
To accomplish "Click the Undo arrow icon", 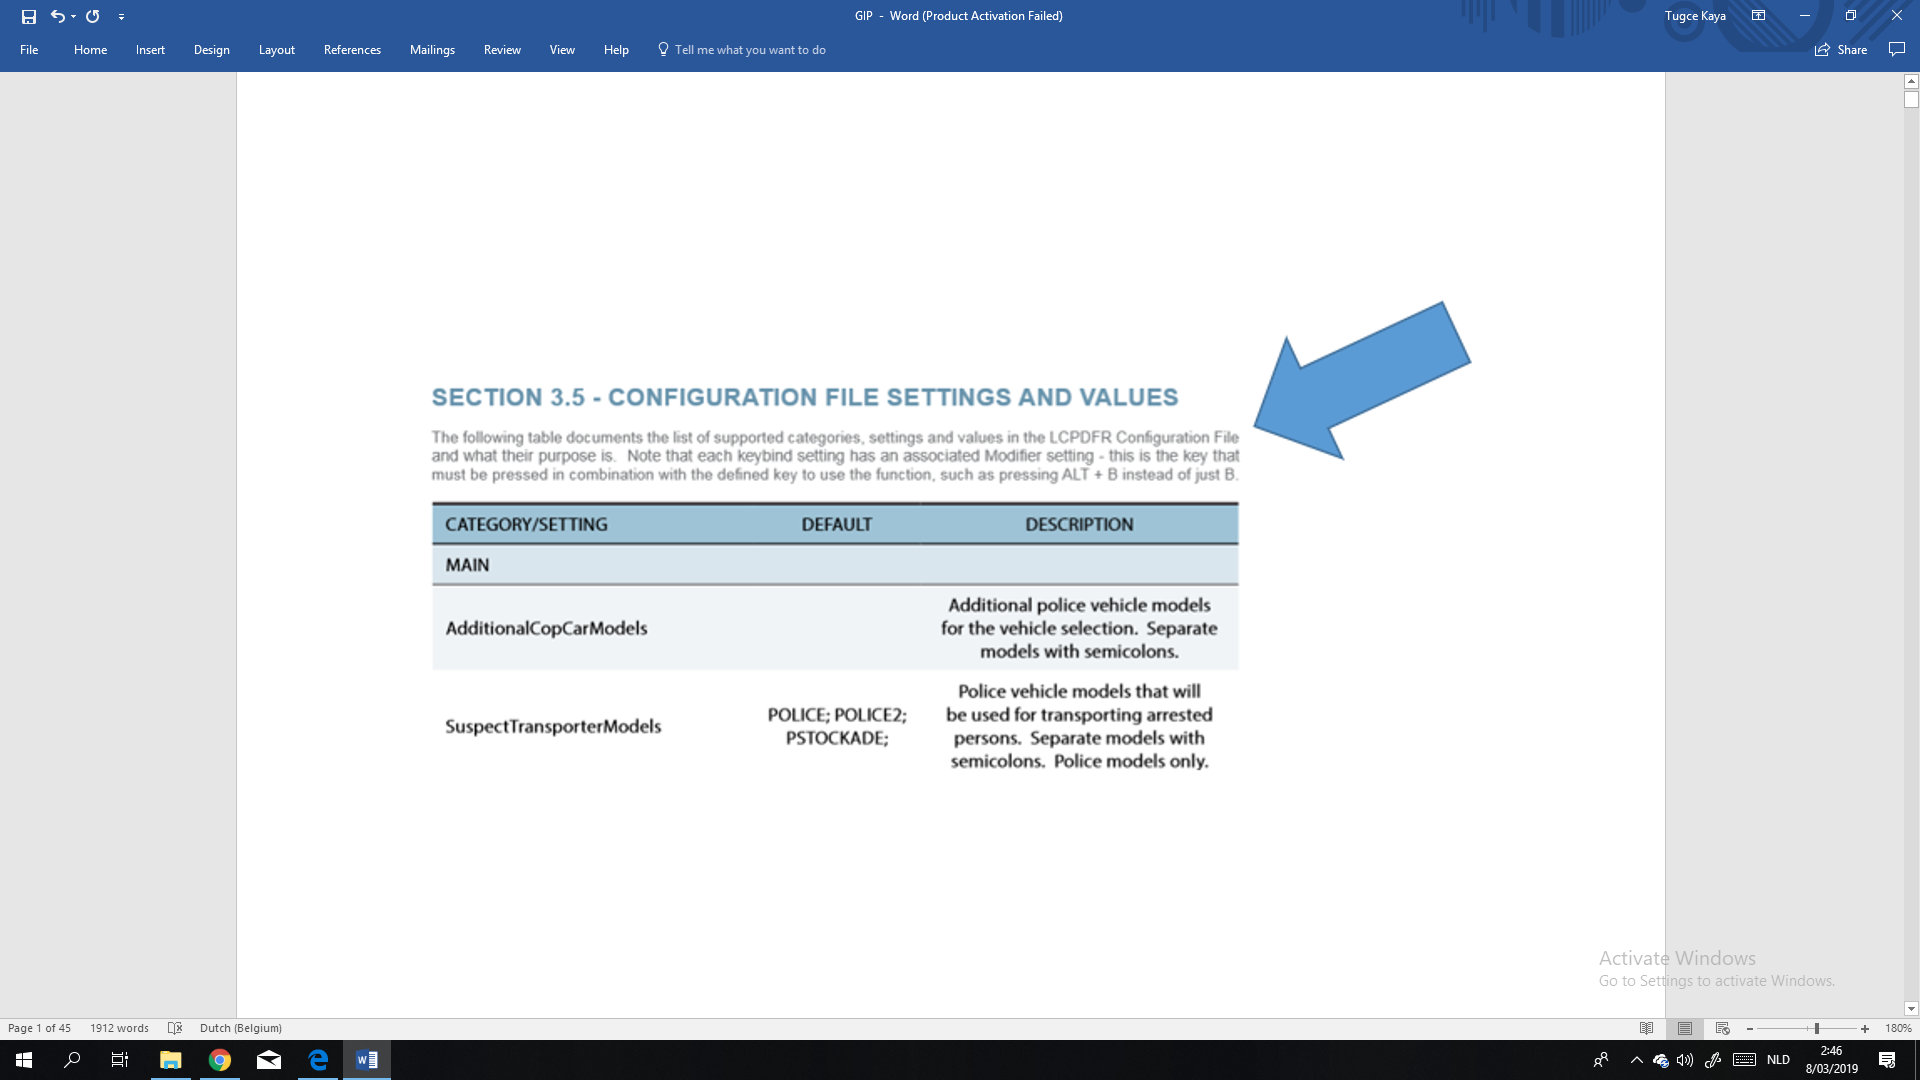I will pos(57,16).
